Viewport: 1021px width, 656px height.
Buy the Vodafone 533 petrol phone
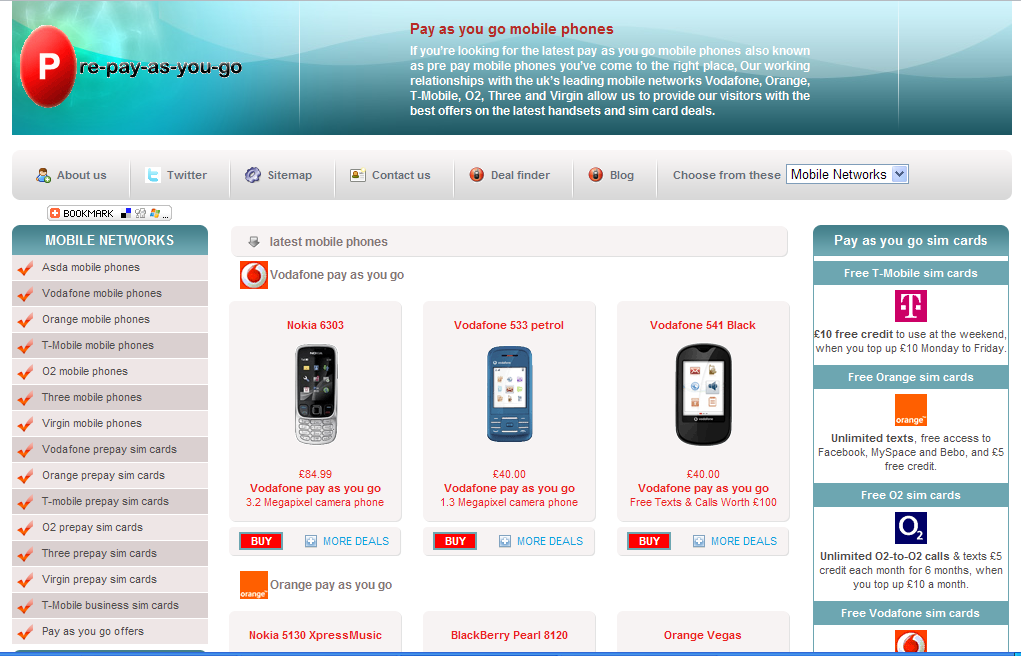(x=455, y=541)
